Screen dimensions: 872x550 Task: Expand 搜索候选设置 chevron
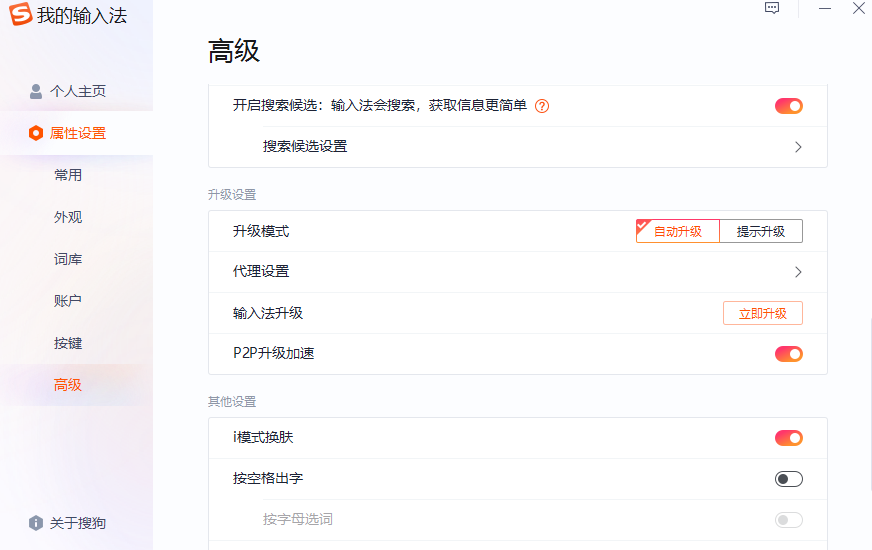tap(798, 147)
